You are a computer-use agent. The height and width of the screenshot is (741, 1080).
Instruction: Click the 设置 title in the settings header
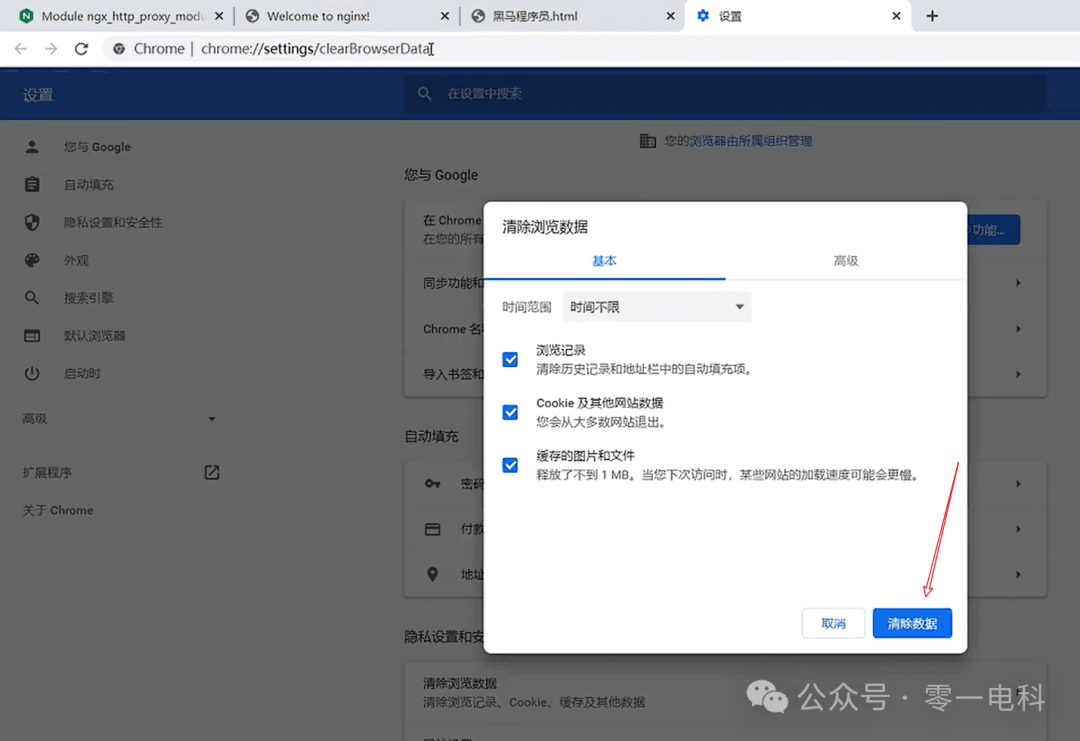pyautogui.click(x=38, y=95)
